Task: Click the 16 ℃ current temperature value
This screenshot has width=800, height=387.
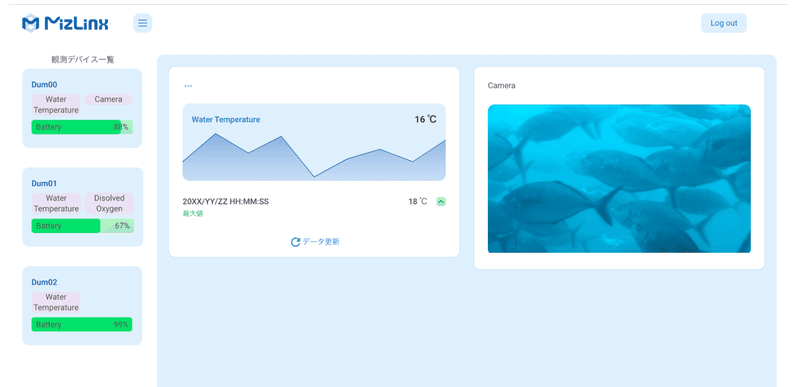Action: [426, 119]
